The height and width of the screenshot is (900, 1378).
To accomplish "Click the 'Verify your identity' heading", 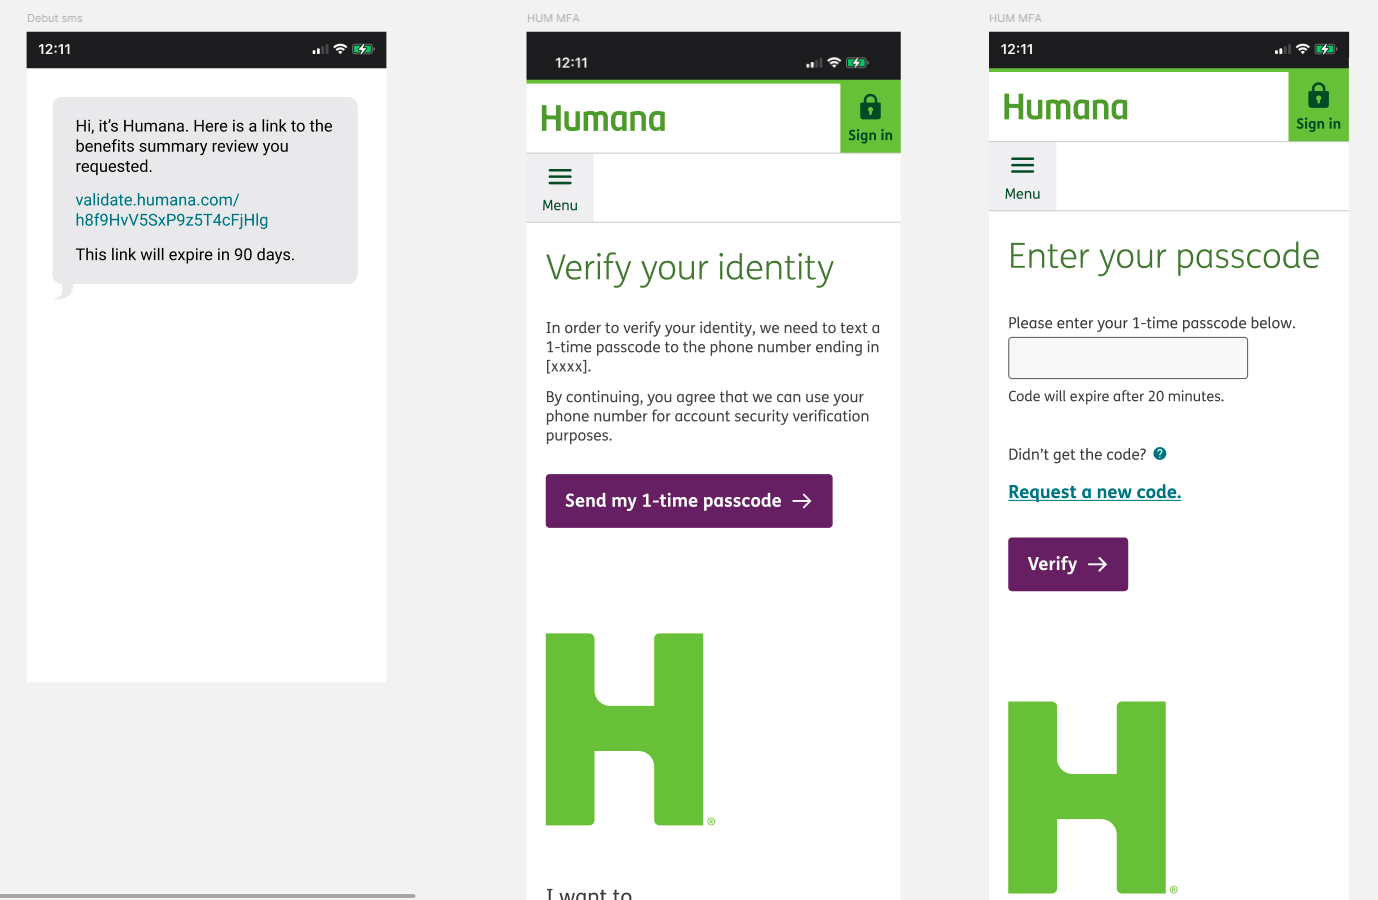I will click(x=690, y=268).
